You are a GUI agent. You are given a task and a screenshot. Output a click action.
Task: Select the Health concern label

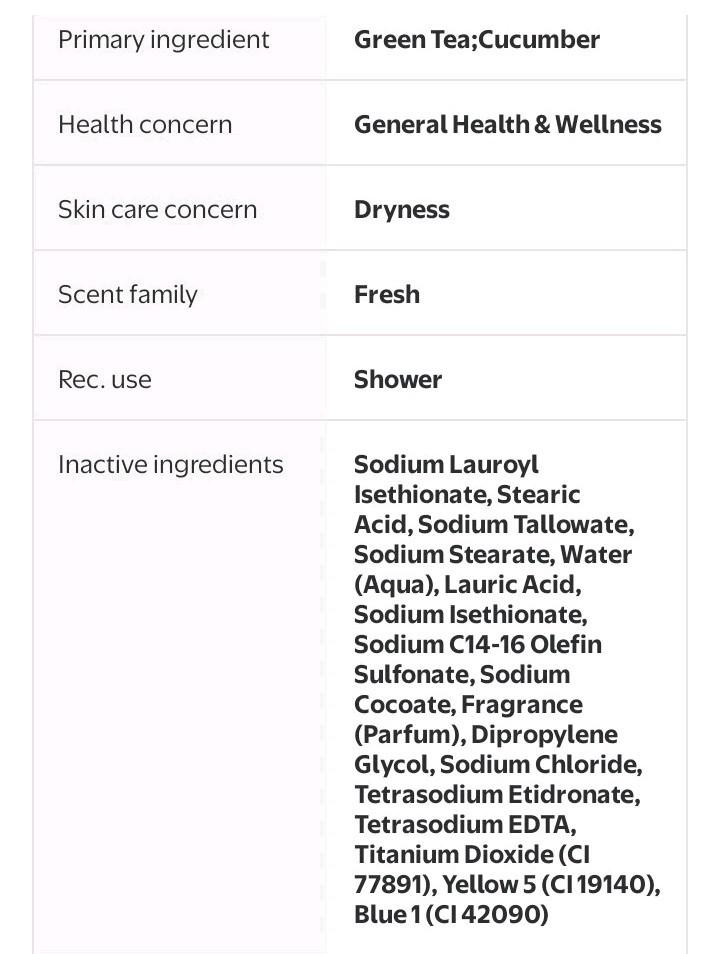coord(145,125)
